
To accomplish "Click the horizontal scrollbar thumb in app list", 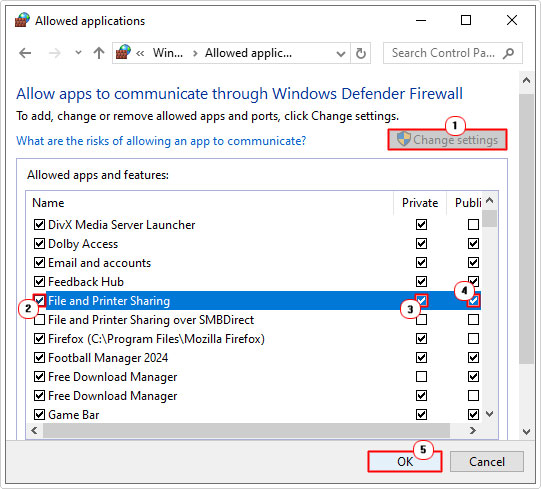I will (x=246, y=431).
